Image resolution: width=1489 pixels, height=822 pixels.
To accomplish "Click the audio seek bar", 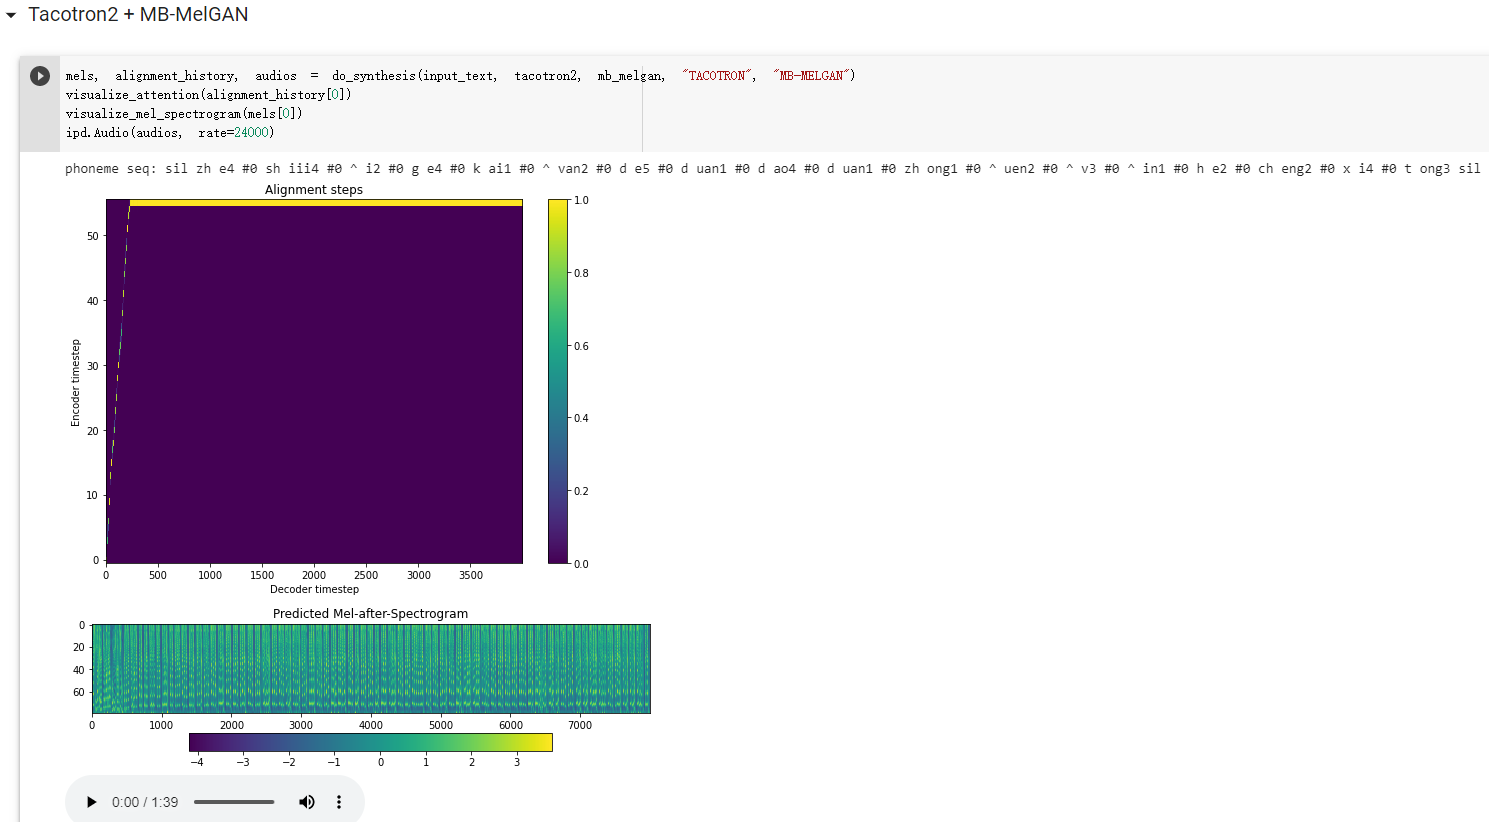I will 233,801.
